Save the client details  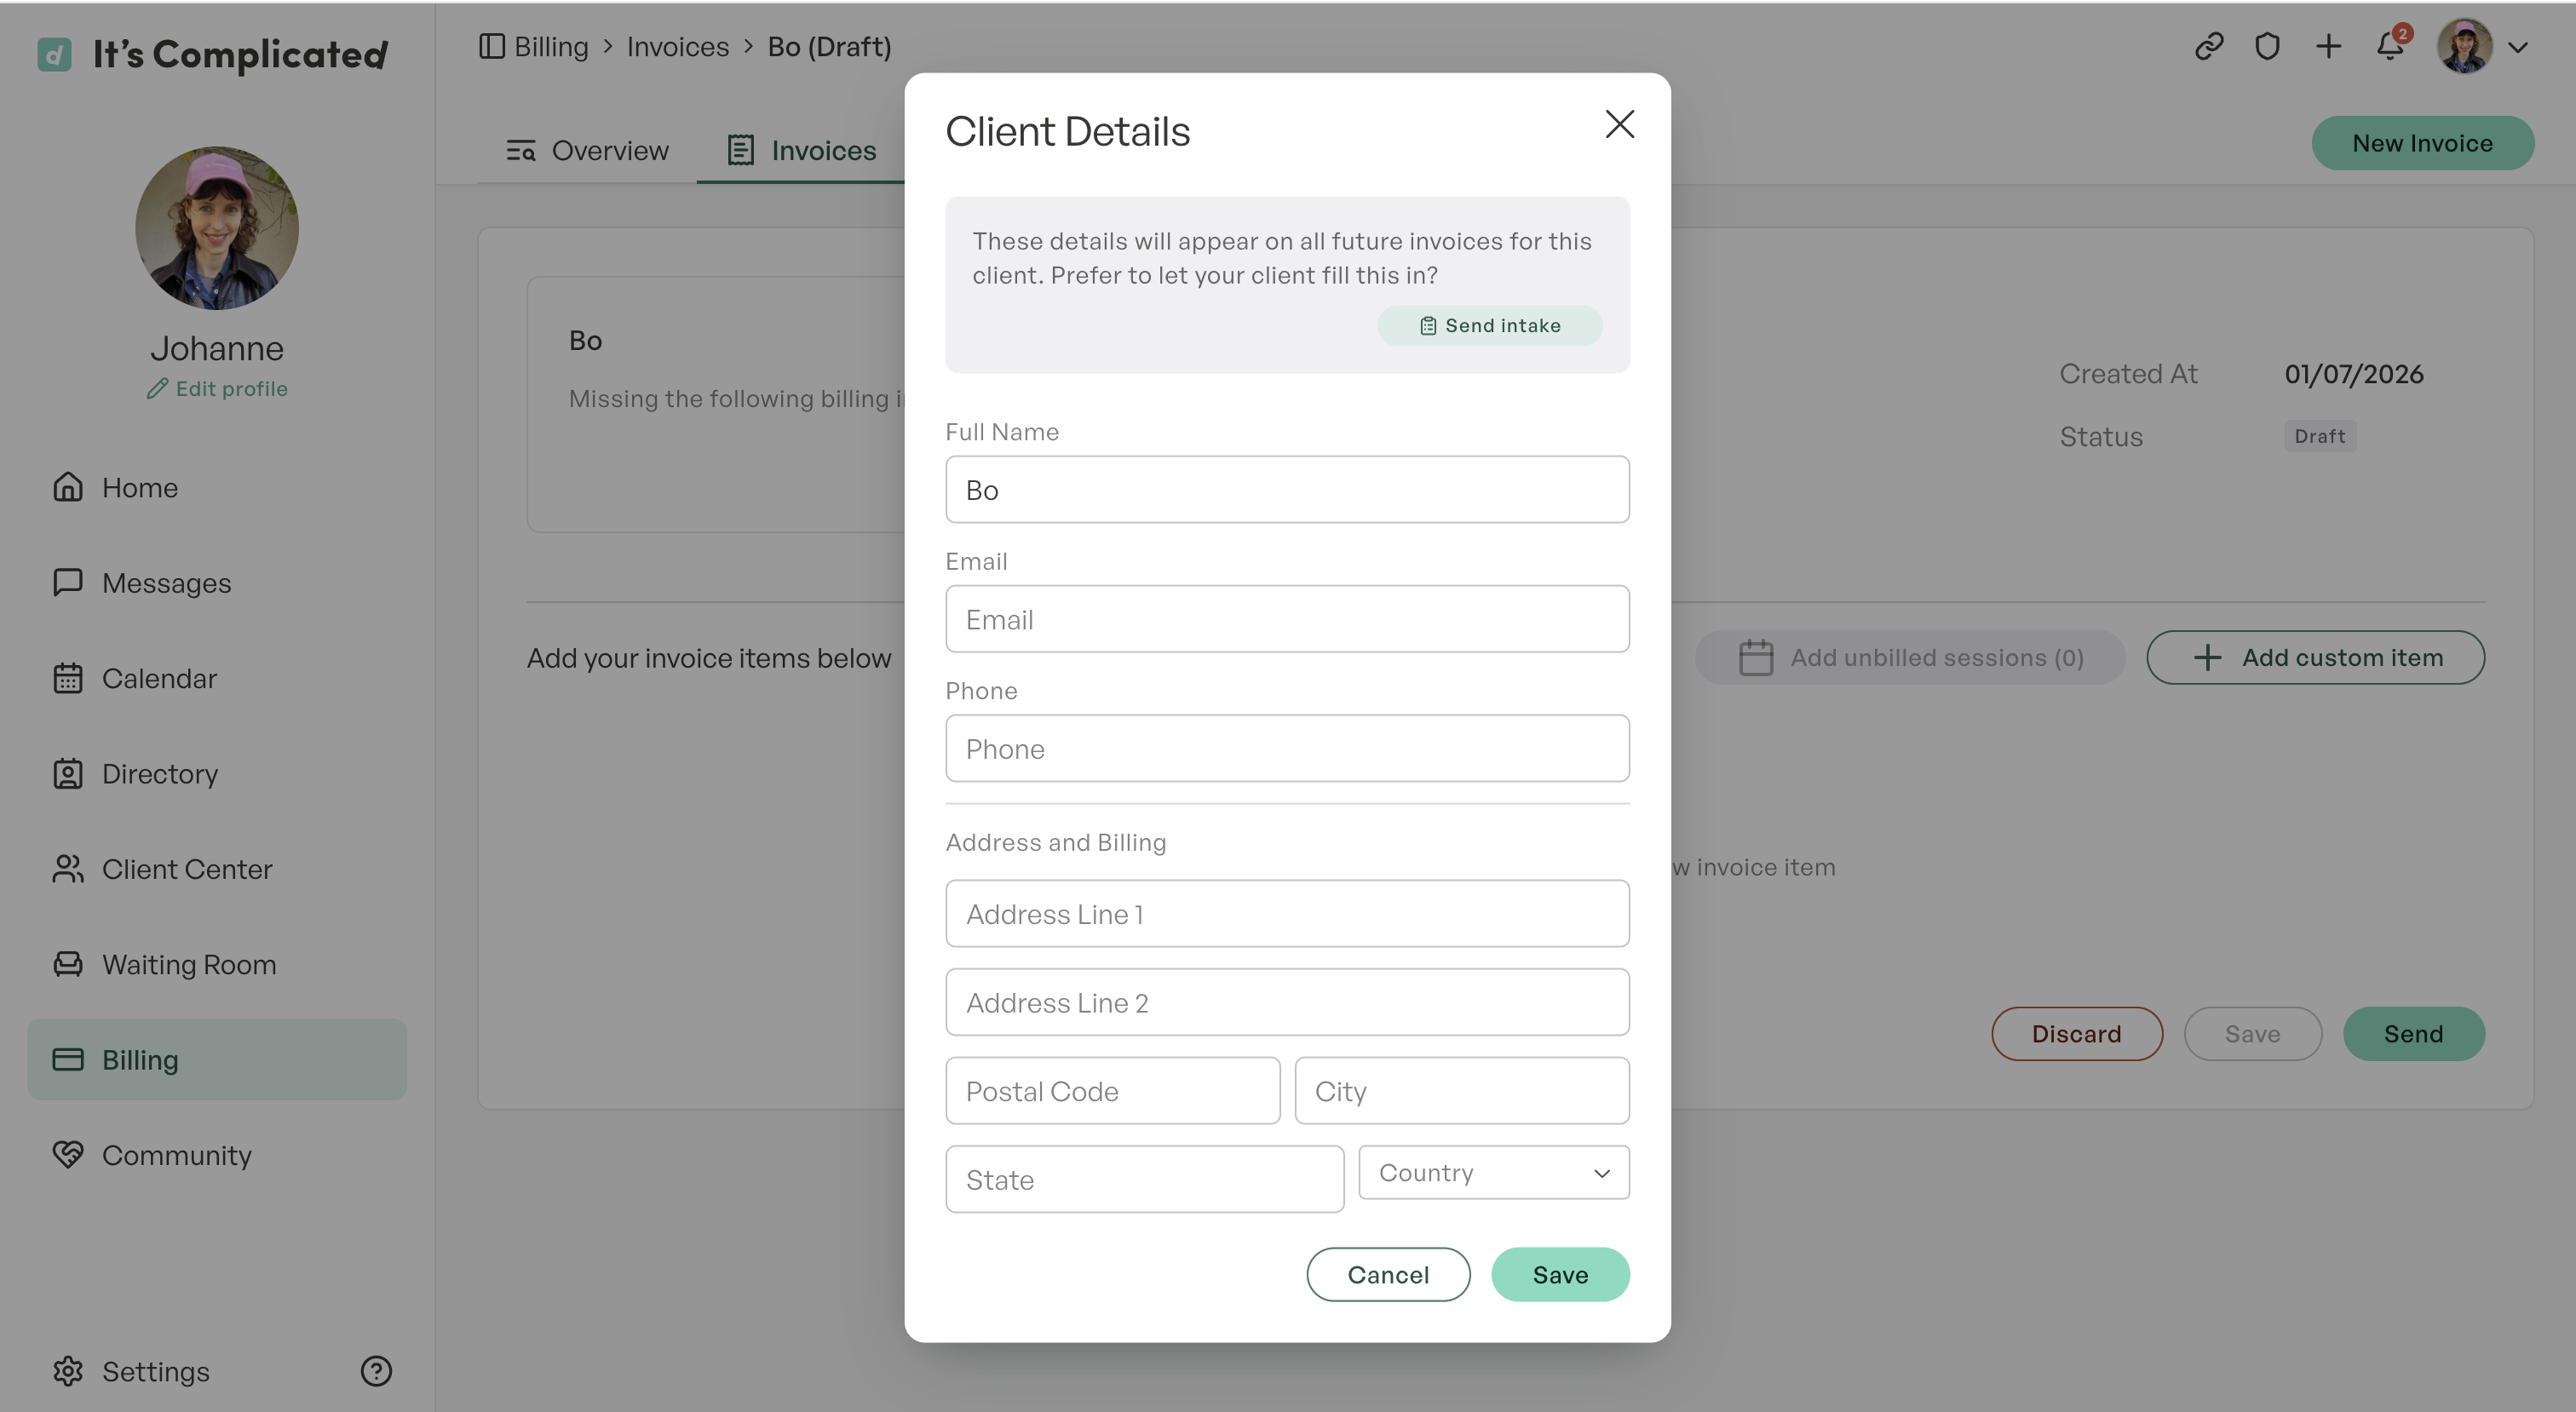click(1560, 1274)
